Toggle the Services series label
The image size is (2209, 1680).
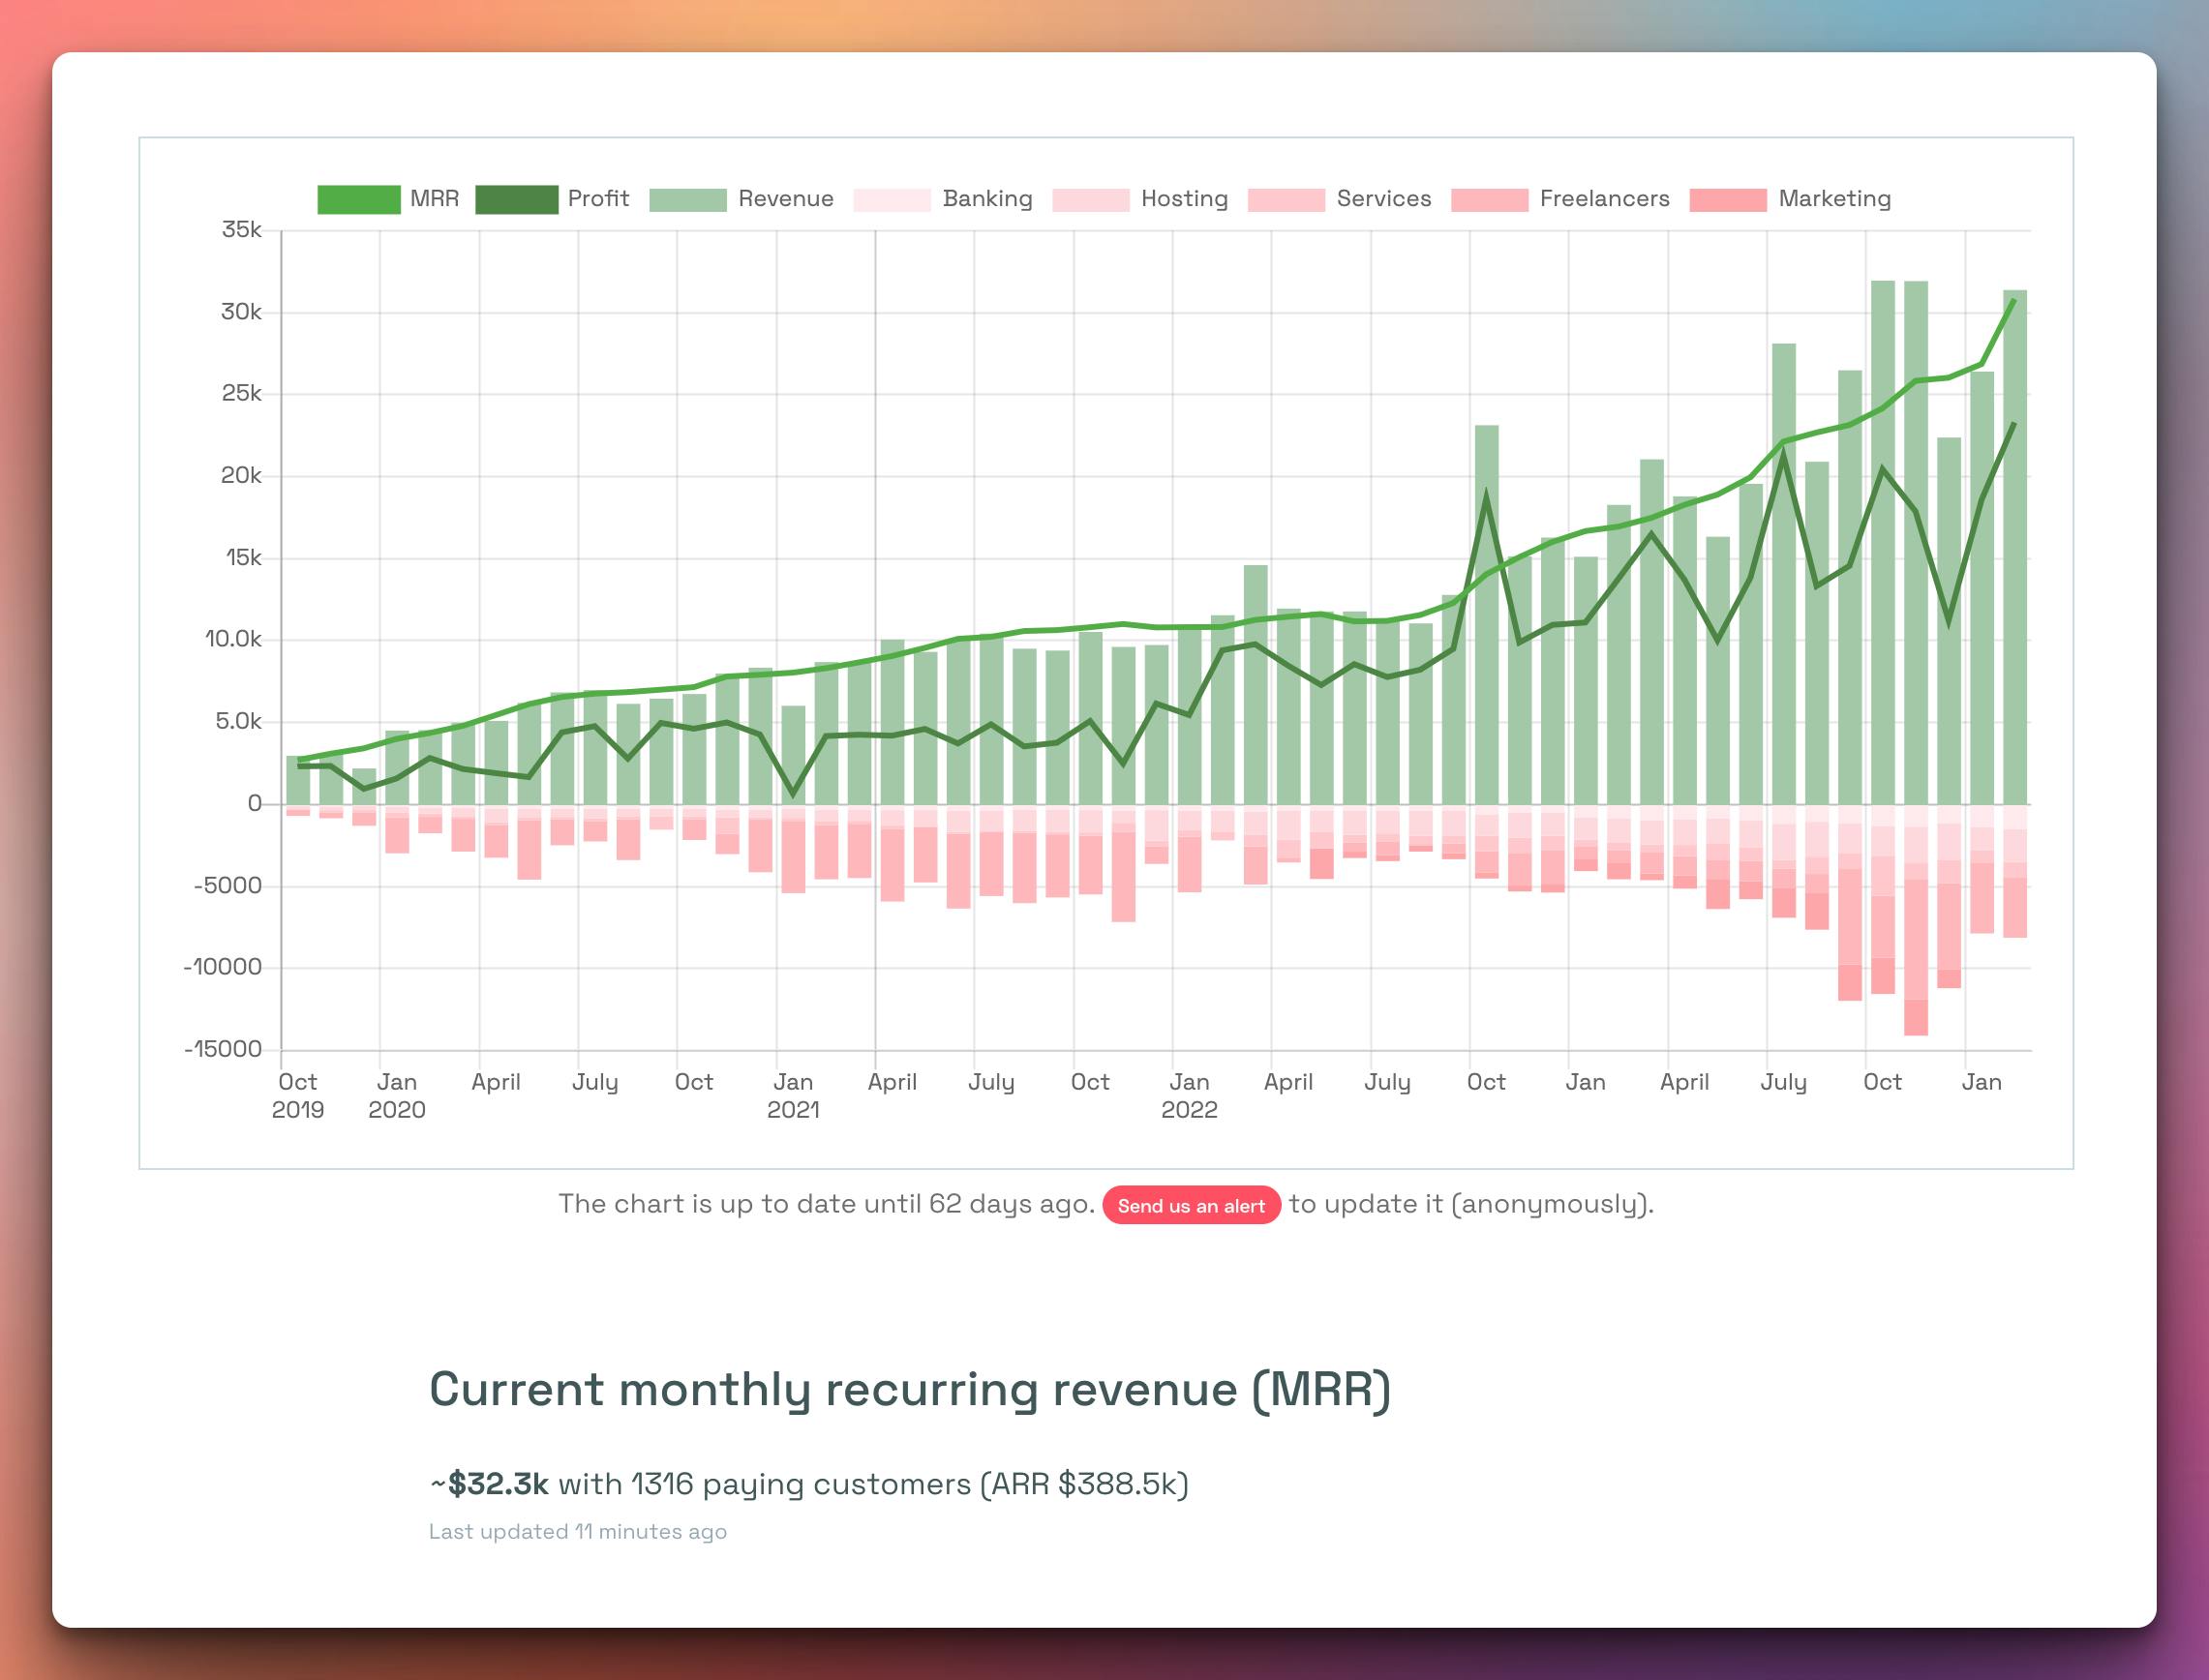point(1384,199)
